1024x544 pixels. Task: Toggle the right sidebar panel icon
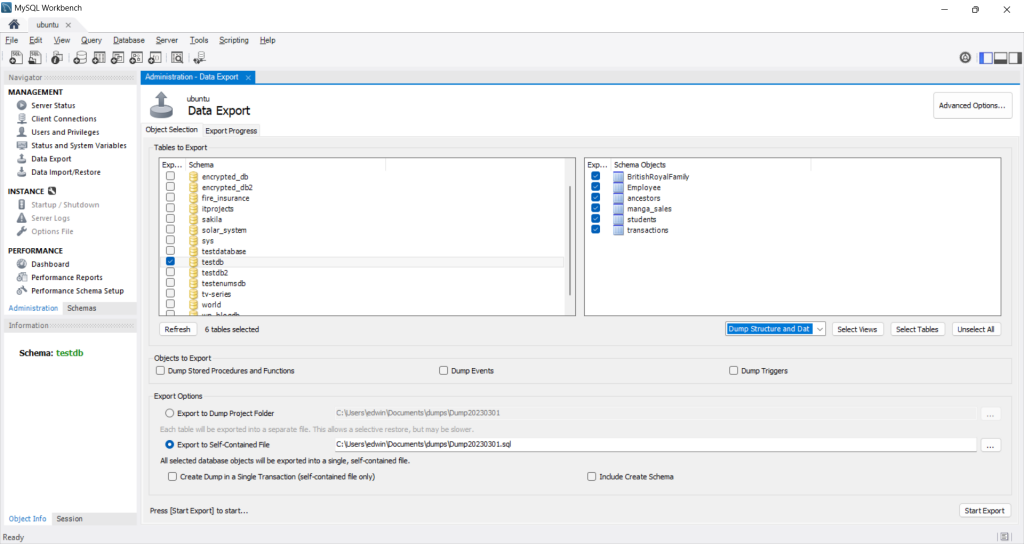[1015, 58]
